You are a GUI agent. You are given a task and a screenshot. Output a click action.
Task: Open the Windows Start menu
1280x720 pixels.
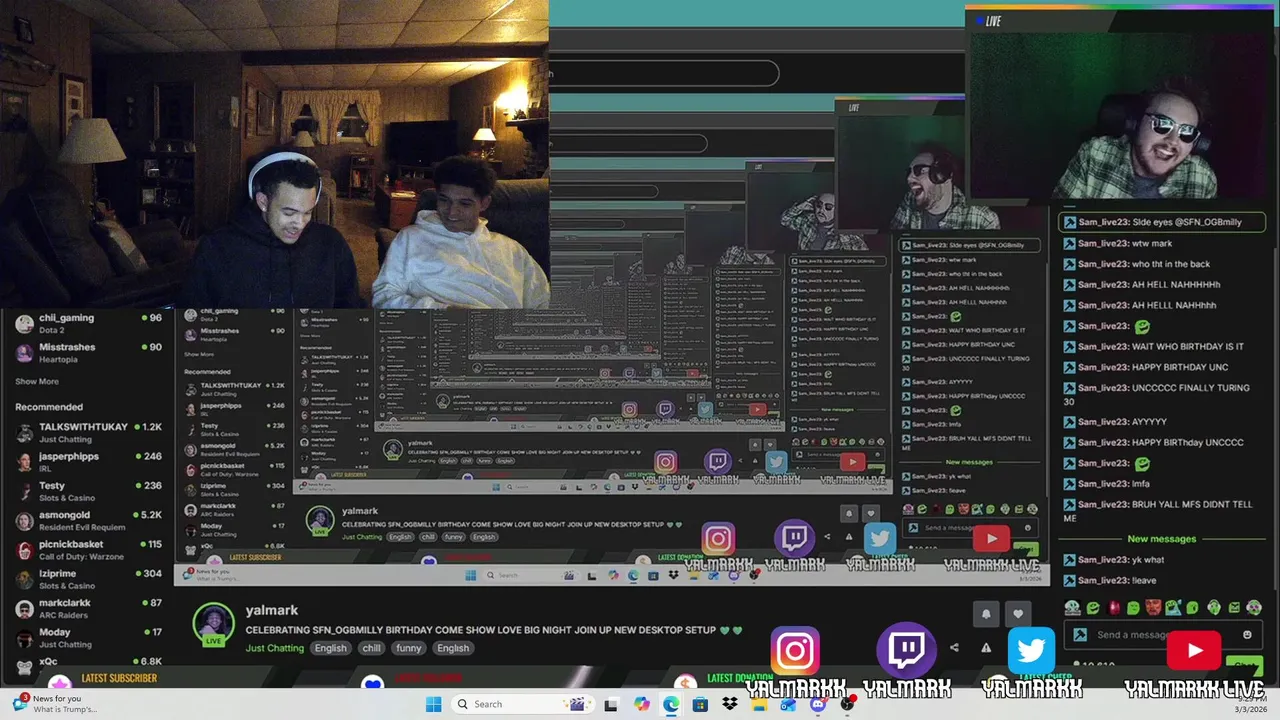[433, 704]
